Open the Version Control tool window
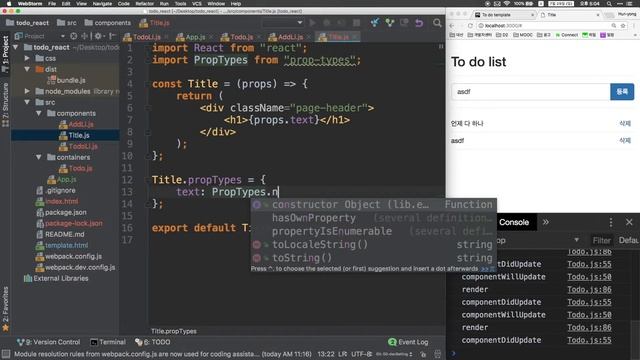 [49, 342]
